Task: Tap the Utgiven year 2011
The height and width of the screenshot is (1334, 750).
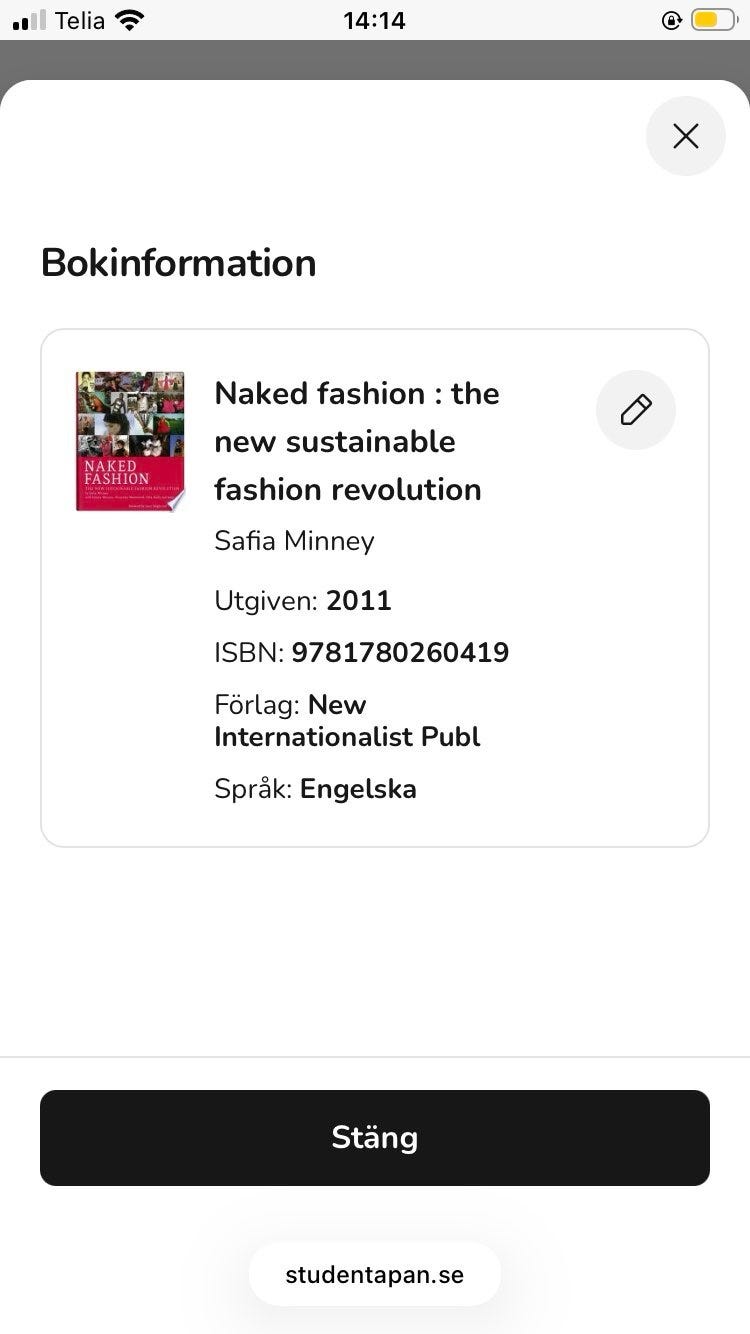Action: point(359,601)
